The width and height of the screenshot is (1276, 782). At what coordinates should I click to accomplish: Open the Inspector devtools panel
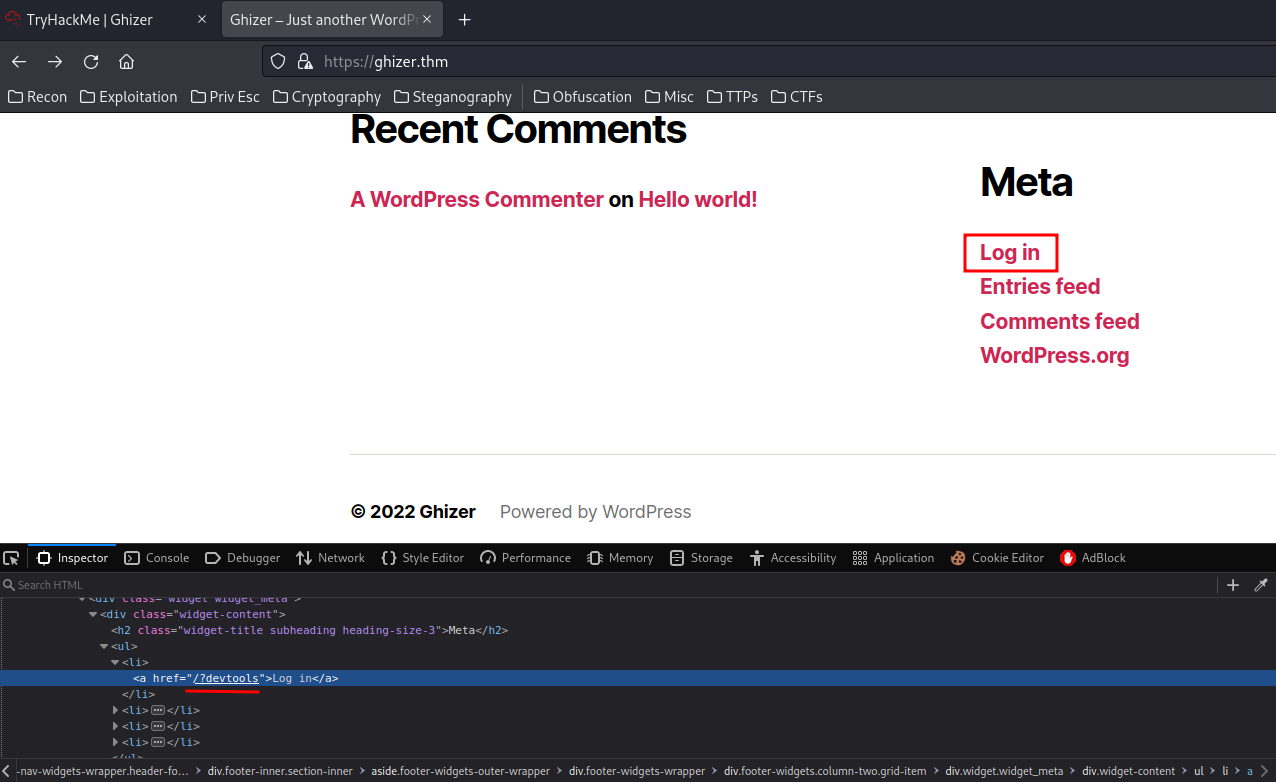[72, 558]
